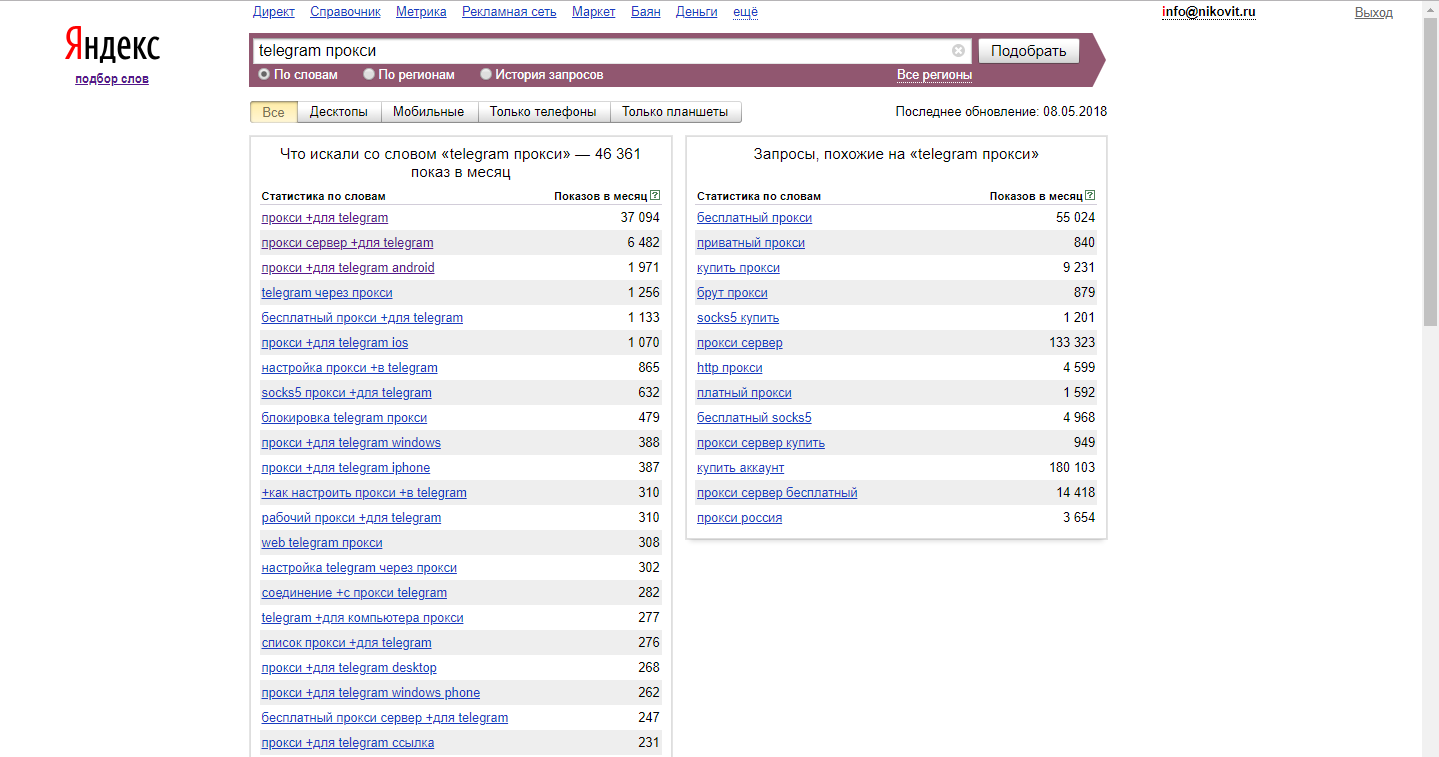The width and height of the screenshot is (1439, 757).
Task: Select the 'История запросов' radio button
Action: click(x=486, y=74)
